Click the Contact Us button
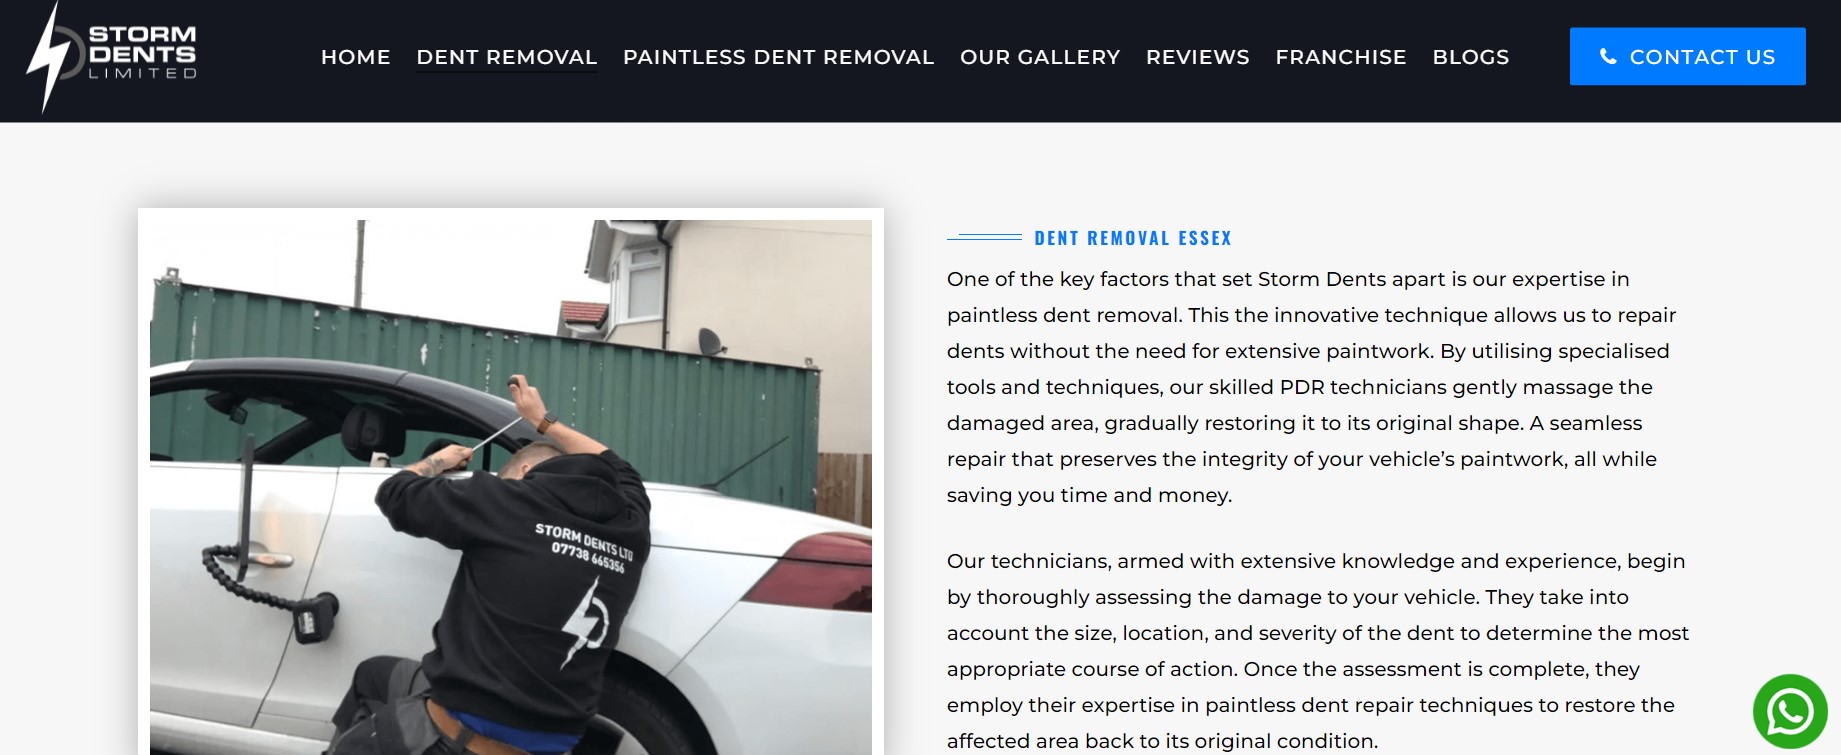The width and height of the screenshot is (1841, 755). pyautogui.click(x=1687, y=56)
